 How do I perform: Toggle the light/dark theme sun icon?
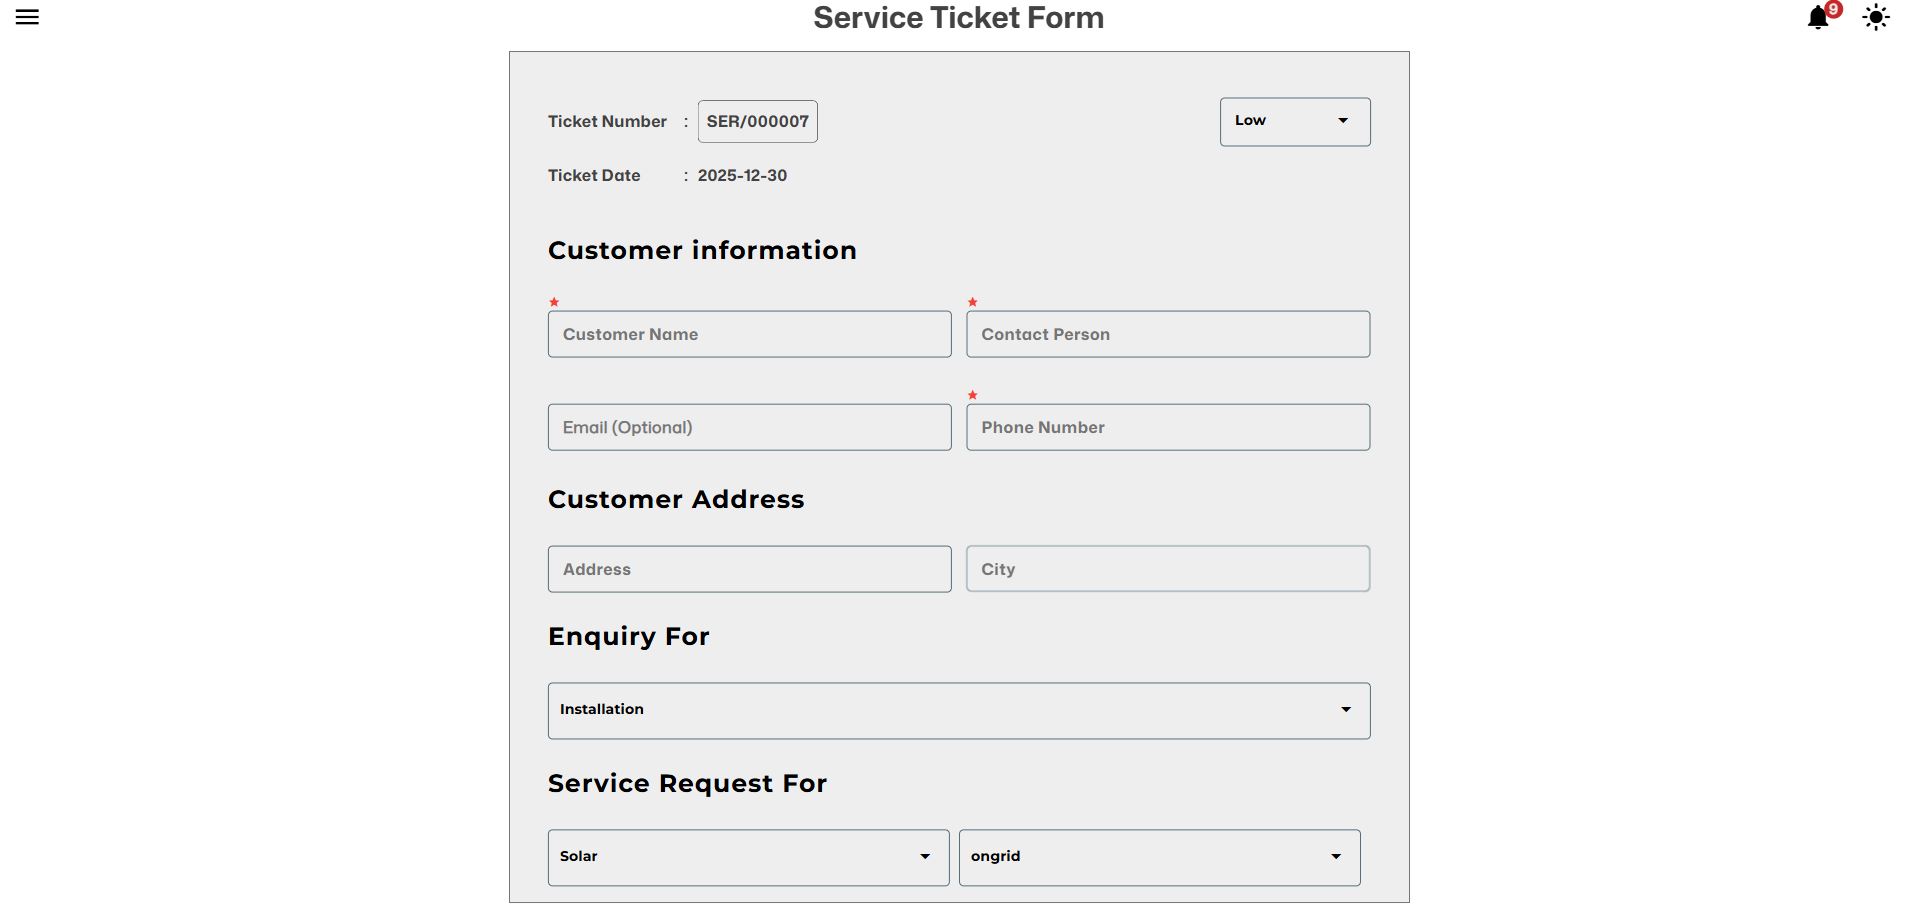[1875, 17]
